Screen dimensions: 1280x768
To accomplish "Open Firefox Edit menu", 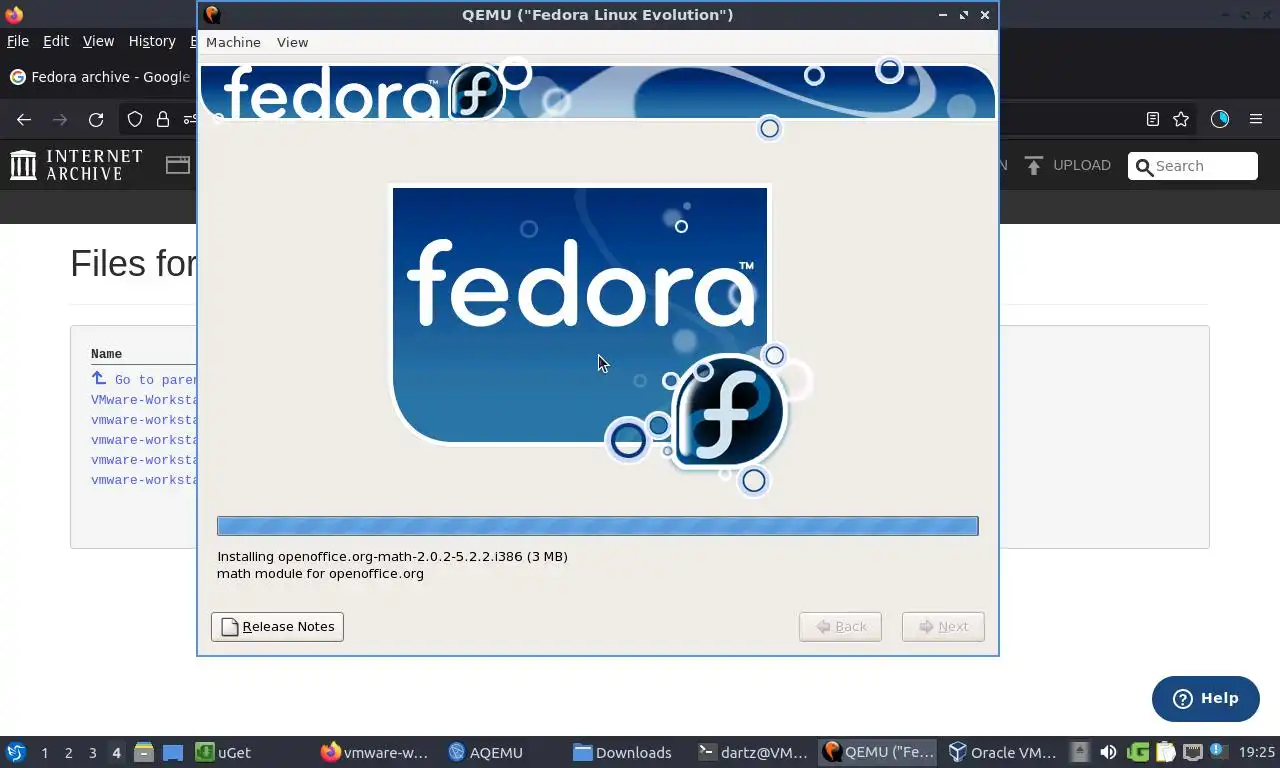I will [x=56, y=41].
